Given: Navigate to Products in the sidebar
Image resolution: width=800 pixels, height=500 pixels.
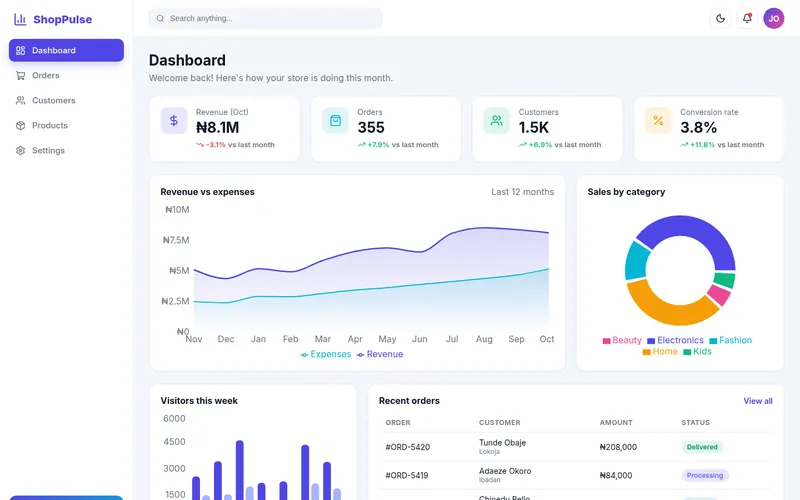Looking at the screenshot, I should 66,126.
